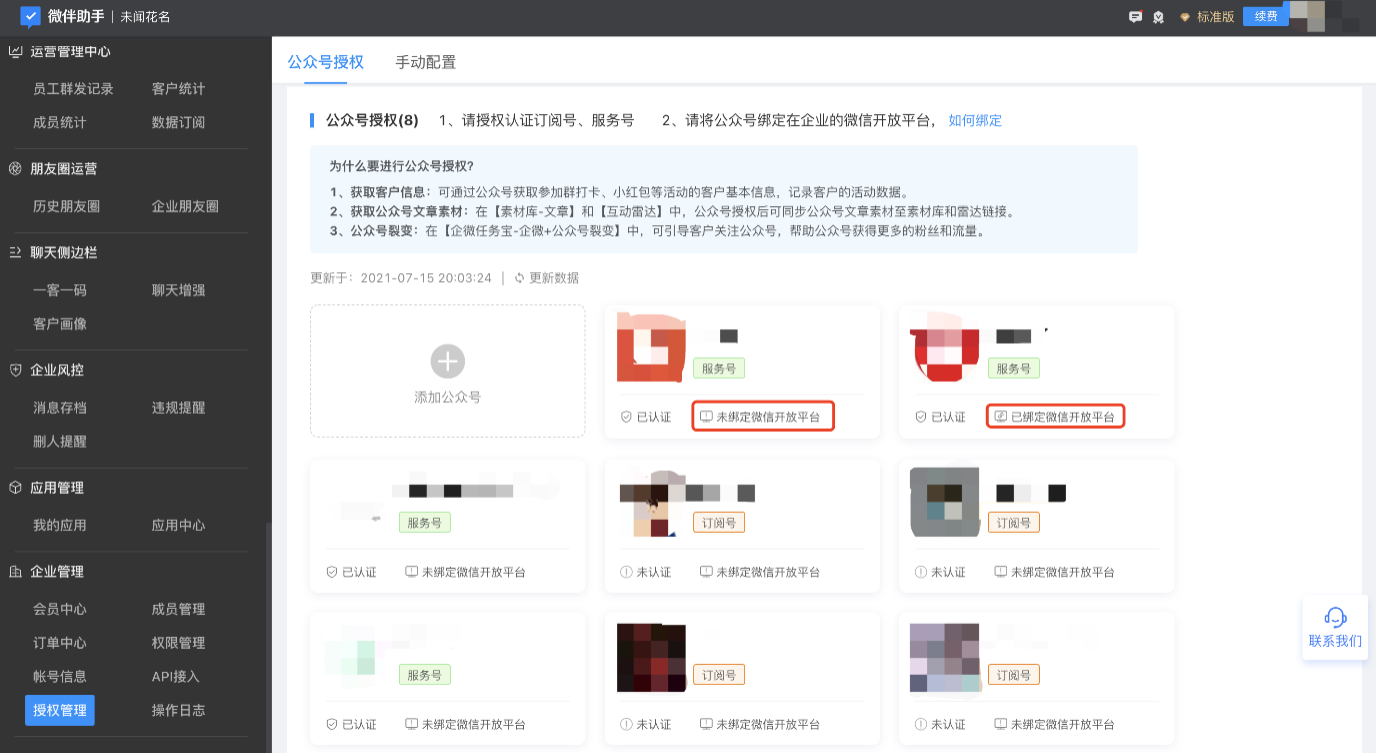Open 历史朋友圈
The height and width of the screenshot is (753, 1376).
click(66, 207)
